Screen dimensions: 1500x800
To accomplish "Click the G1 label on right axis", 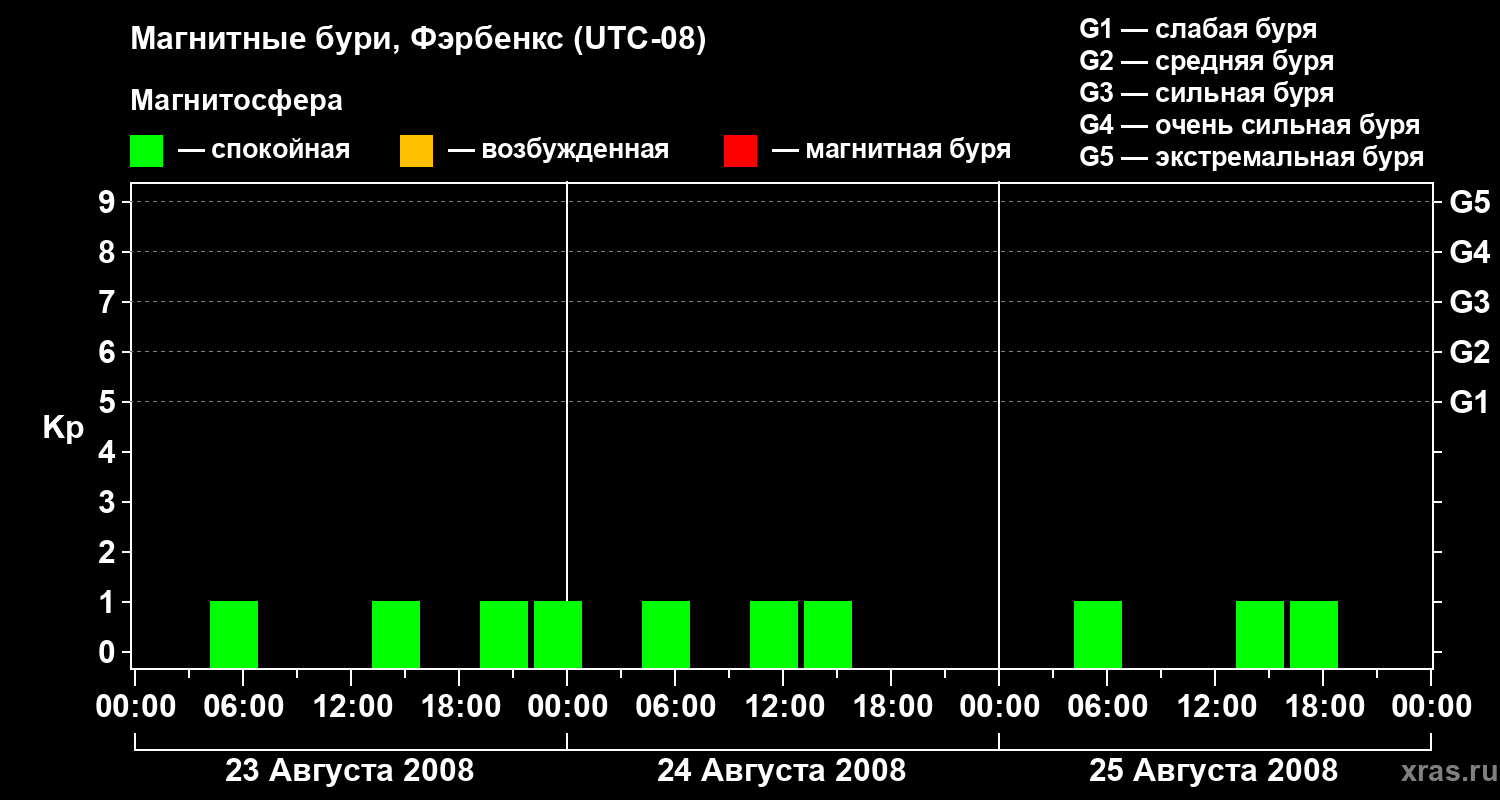I will (1470, 402).
